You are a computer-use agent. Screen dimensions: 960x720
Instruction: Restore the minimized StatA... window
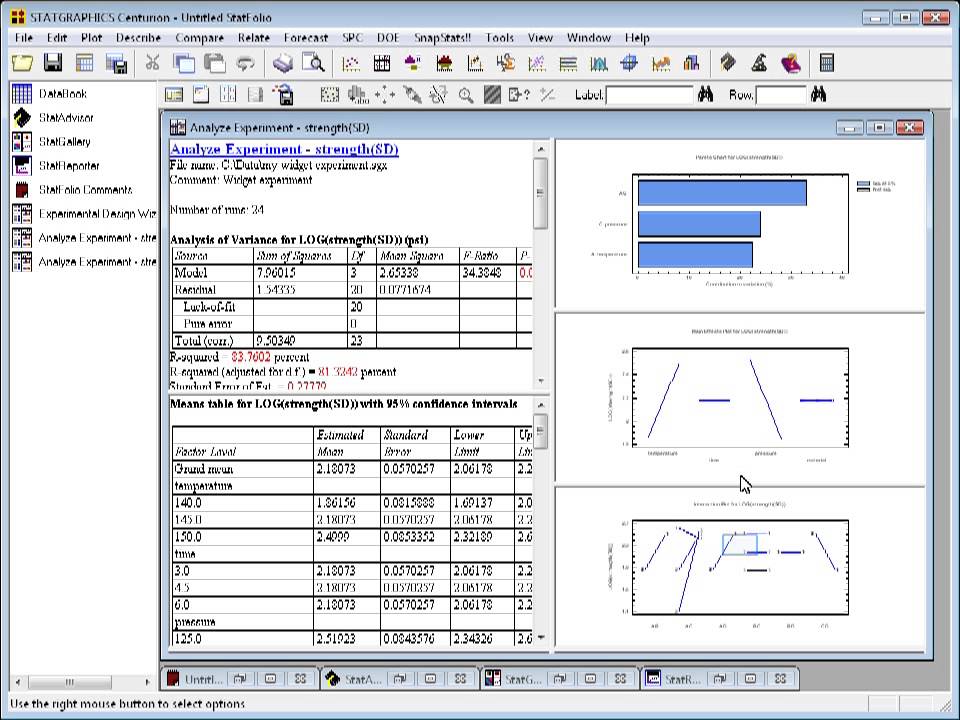coord(400,679)
